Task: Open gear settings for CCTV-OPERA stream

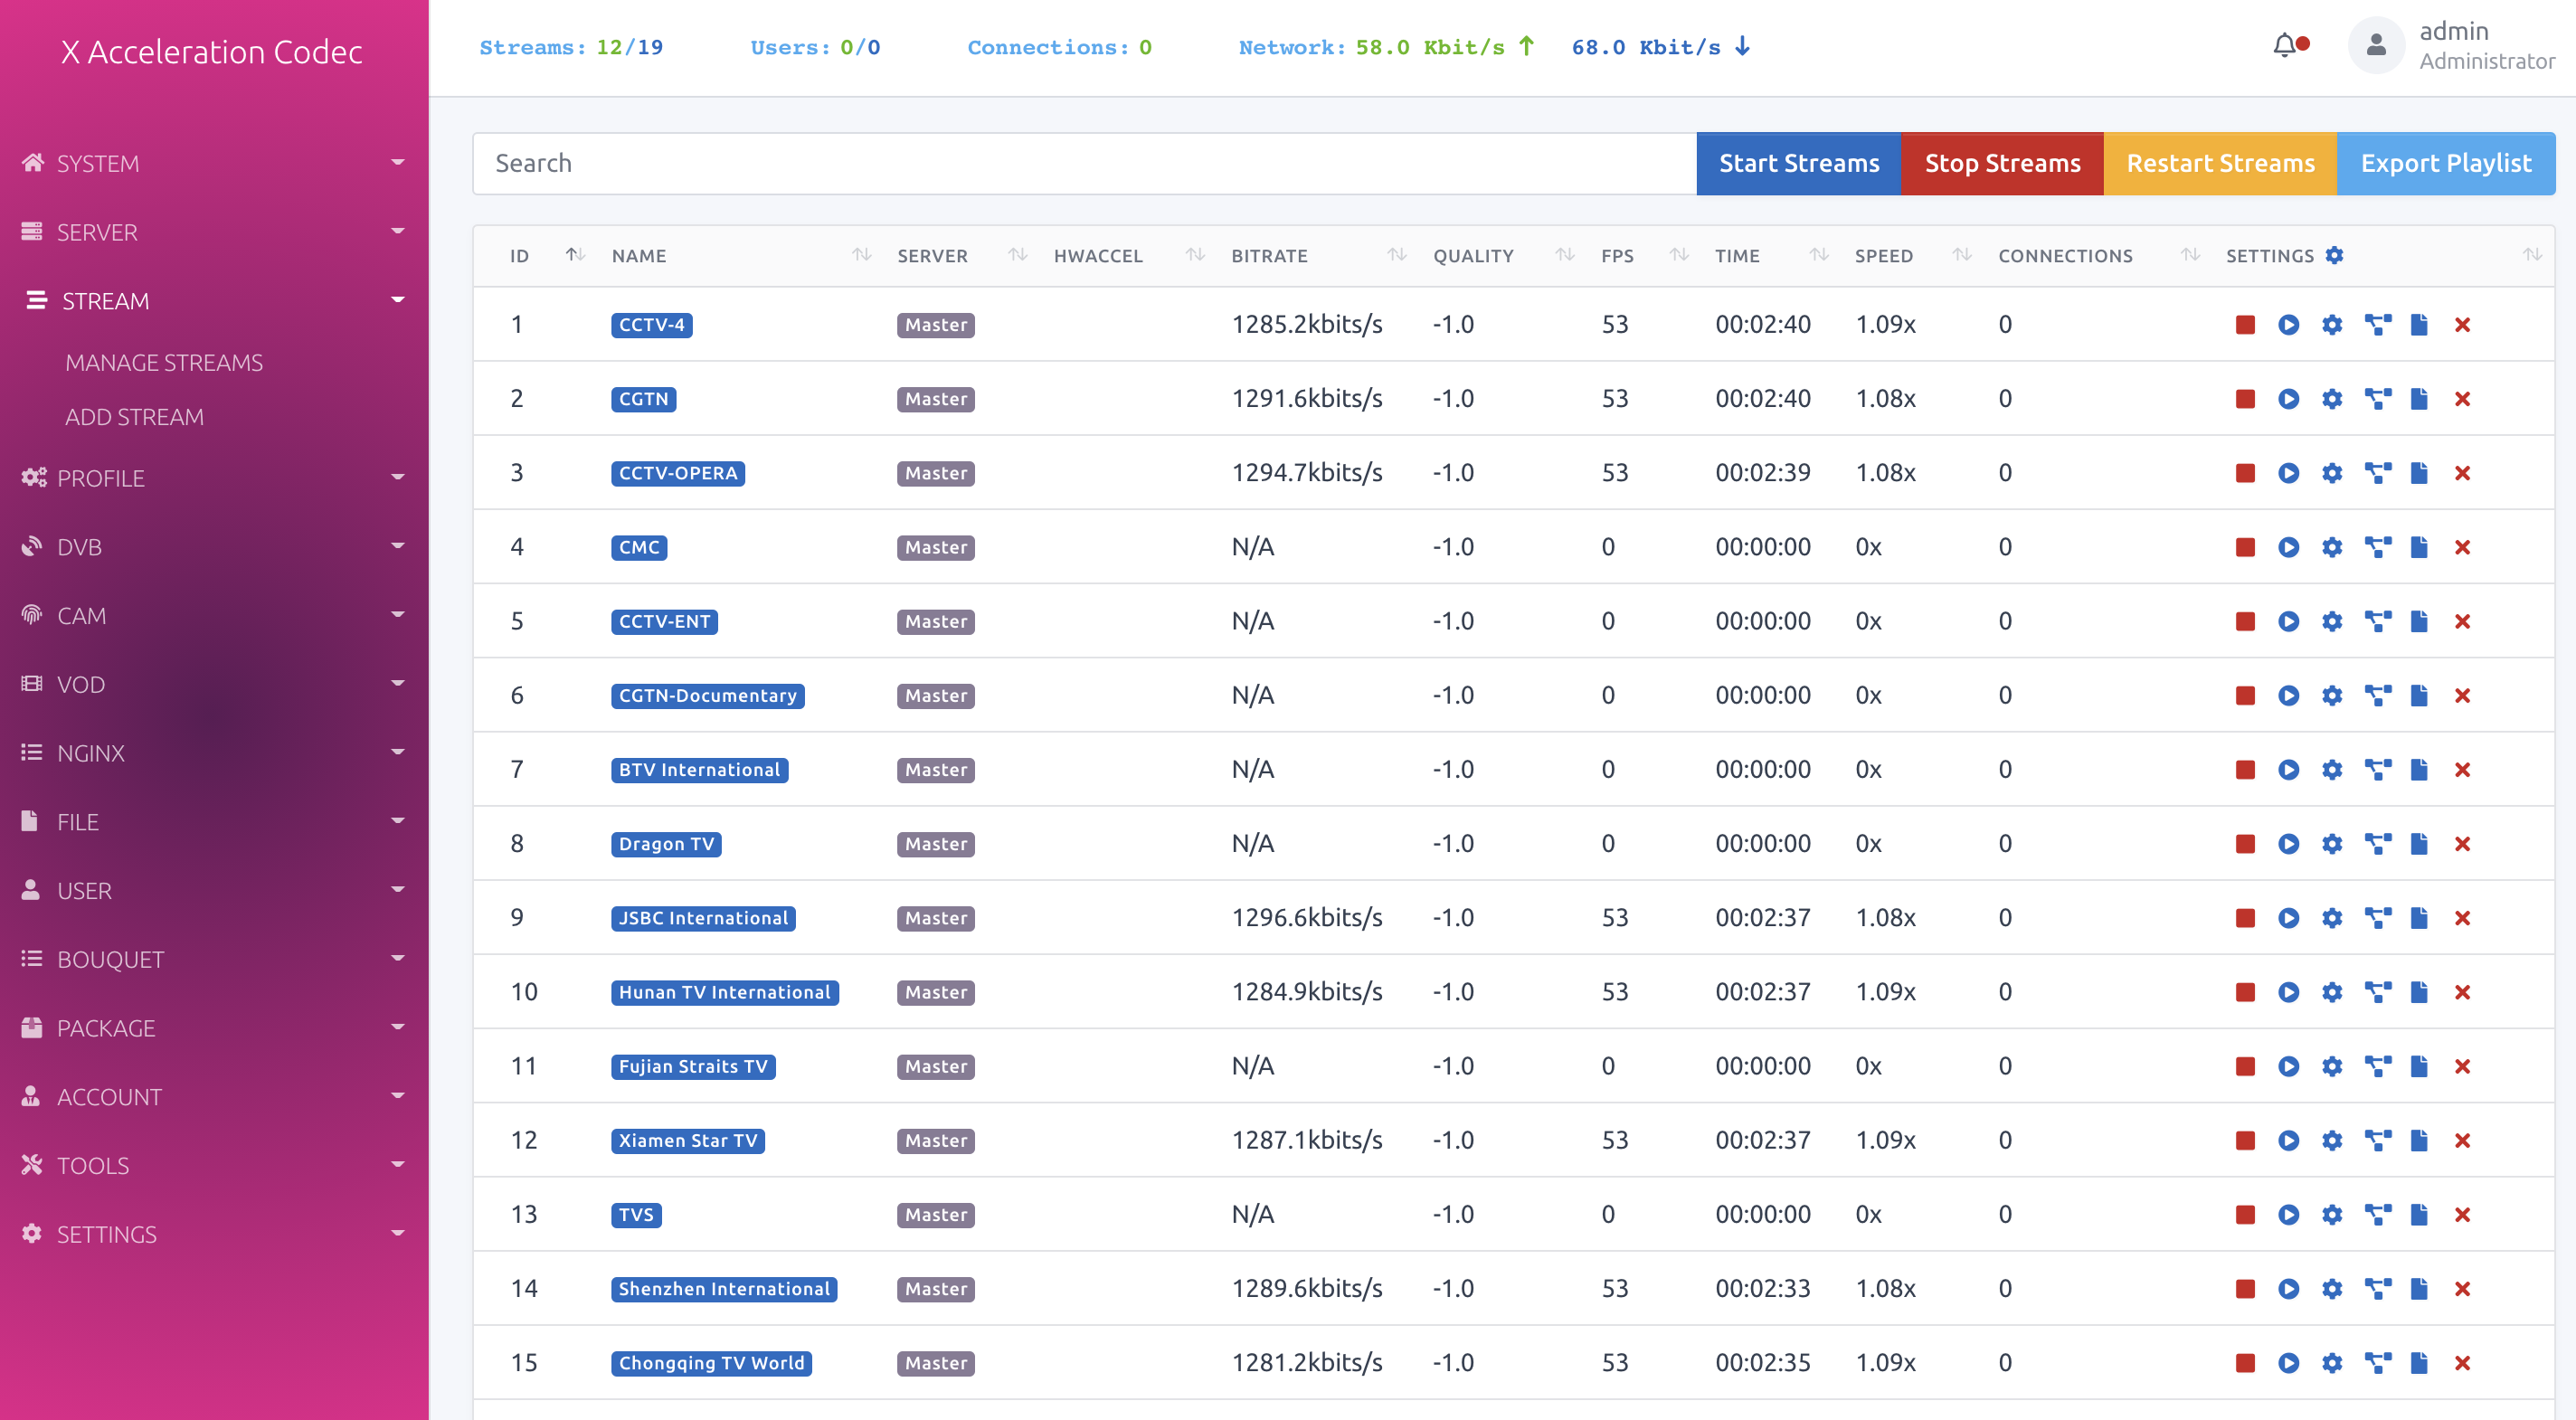Action: coord(2332,473)
